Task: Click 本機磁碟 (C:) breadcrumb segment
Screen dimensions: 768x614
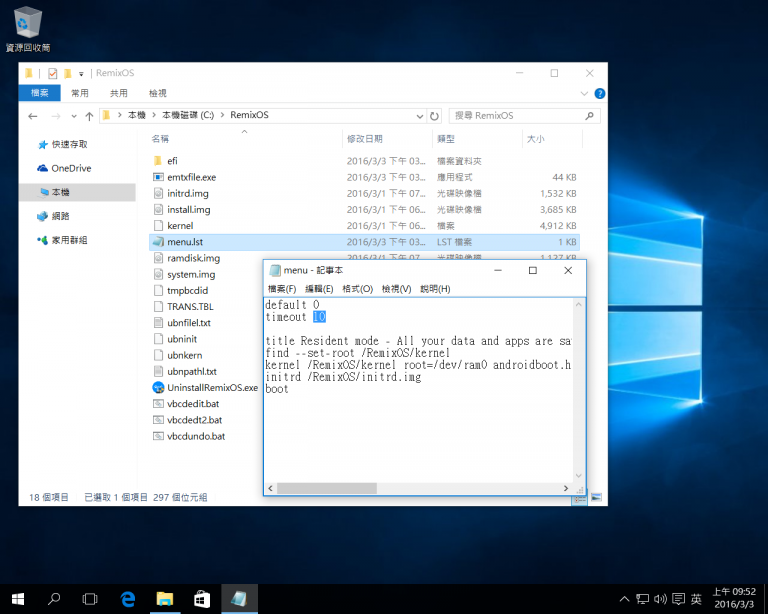Action: 188,115
